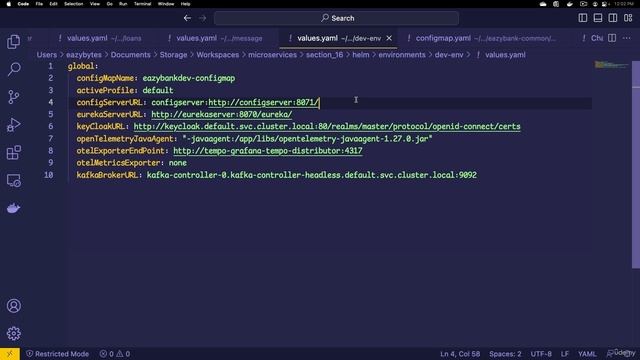The width and height of the screenshot is (640, 360).
Task: Click the Docker whale menu bar icon
Action: 569,4
